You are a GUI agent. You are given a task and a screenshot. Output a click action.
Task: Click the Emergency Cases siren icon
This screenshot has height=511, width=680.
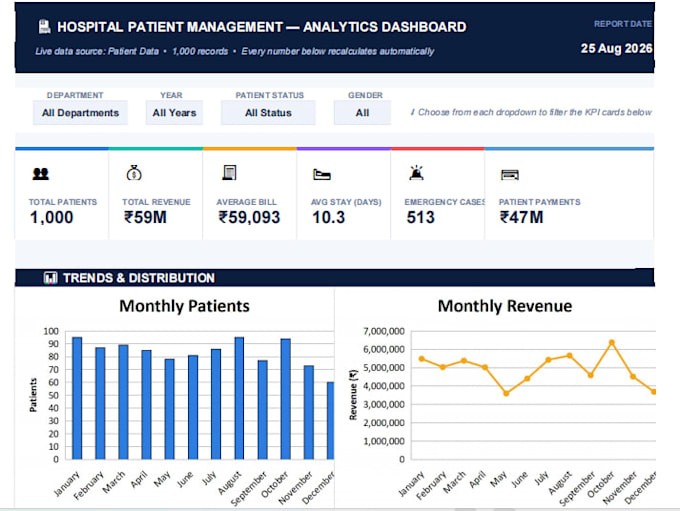pyautogui.click(x=416, y=173)
